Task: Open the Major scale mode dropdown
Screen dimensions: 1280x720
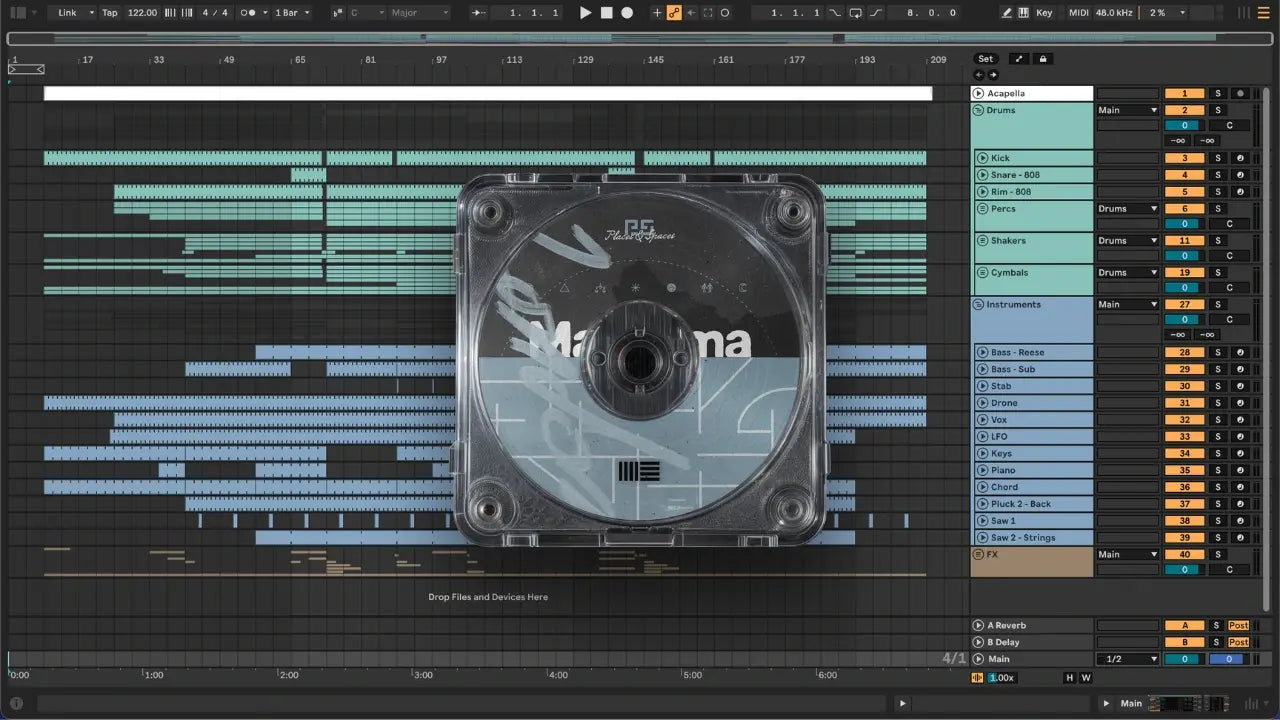Action: click(x=420, y=13)
